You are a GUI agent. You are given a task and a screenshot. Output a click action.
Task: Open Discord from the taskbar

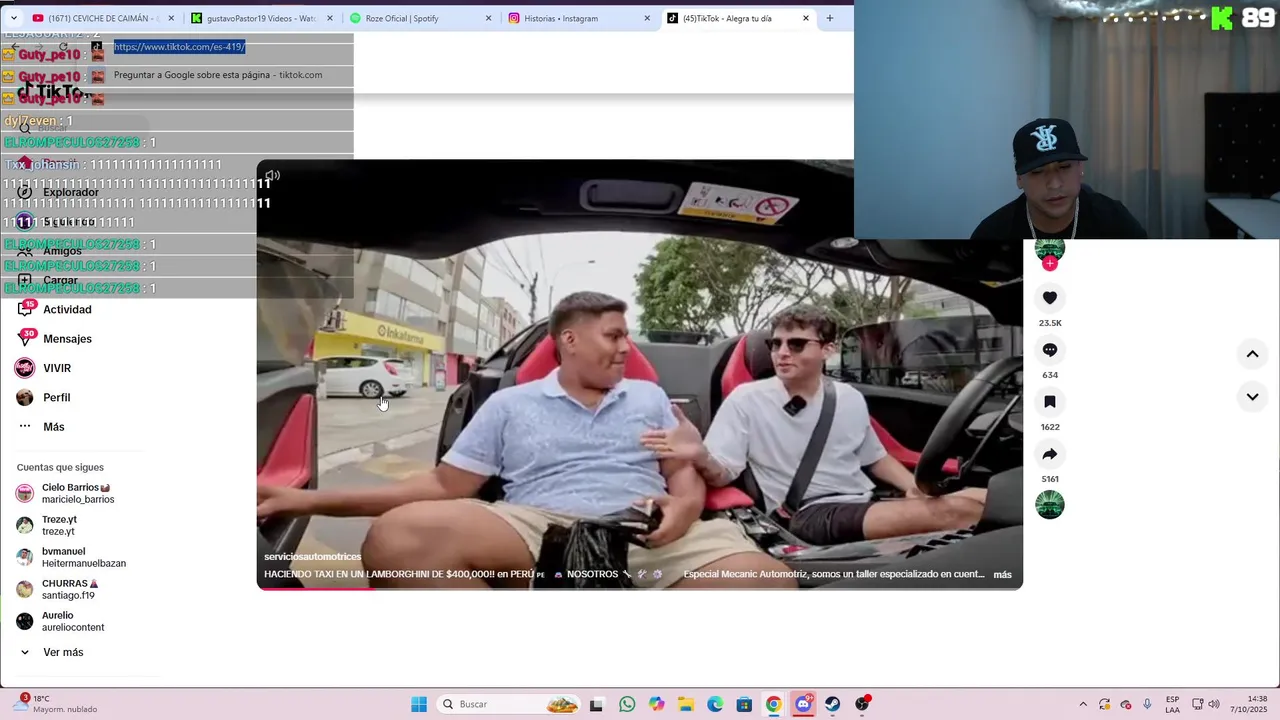pyautogui.click(x=803, y=704)
